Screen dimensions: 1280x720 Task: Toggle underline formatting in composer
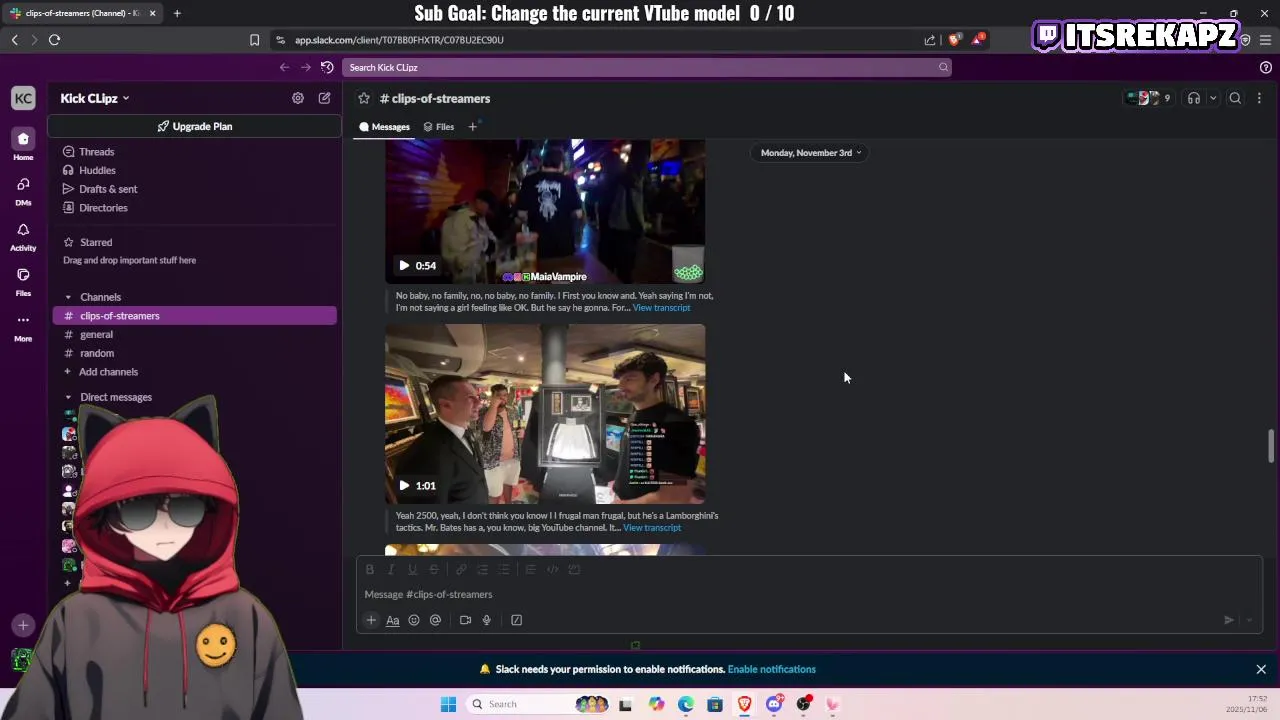point(412,569)
